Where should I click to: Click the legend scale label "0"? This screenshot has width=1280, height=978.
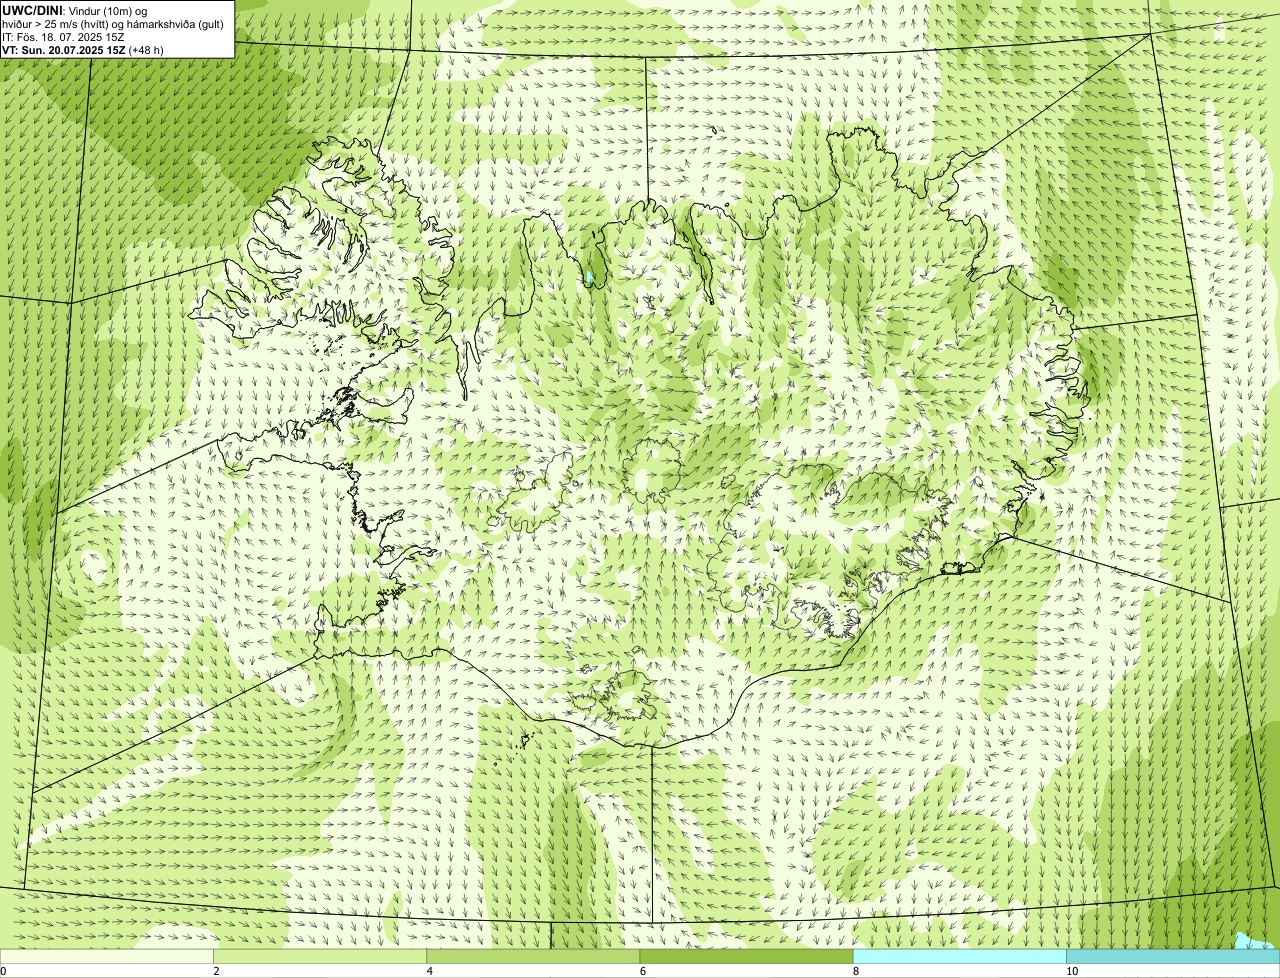pyautogui.click(x=3, y=971)
